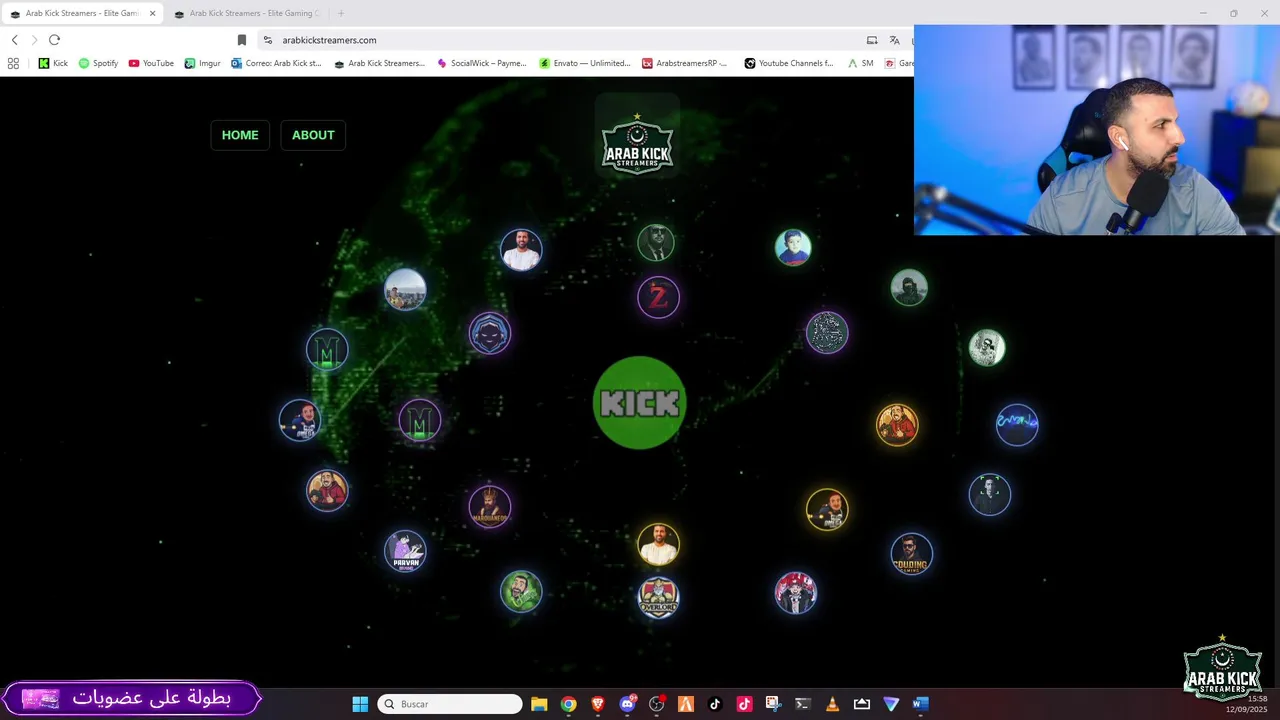This screenshot has width=1280, height=720.
Task: Open the purple hooded figure avatar
Action: click(x=490, y=334)
